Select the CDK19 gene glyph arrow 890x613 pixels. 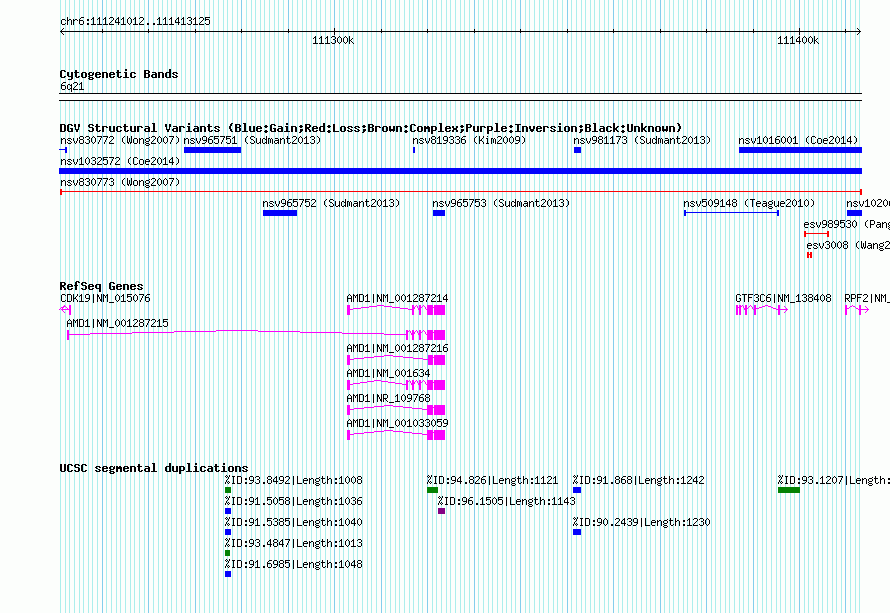point(65,310)
